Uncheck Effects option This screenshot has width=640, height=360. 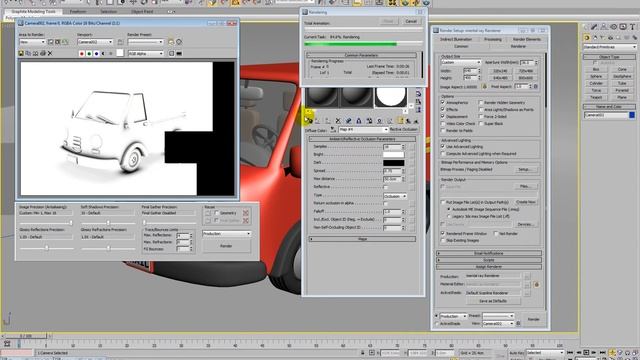(443, 109)
